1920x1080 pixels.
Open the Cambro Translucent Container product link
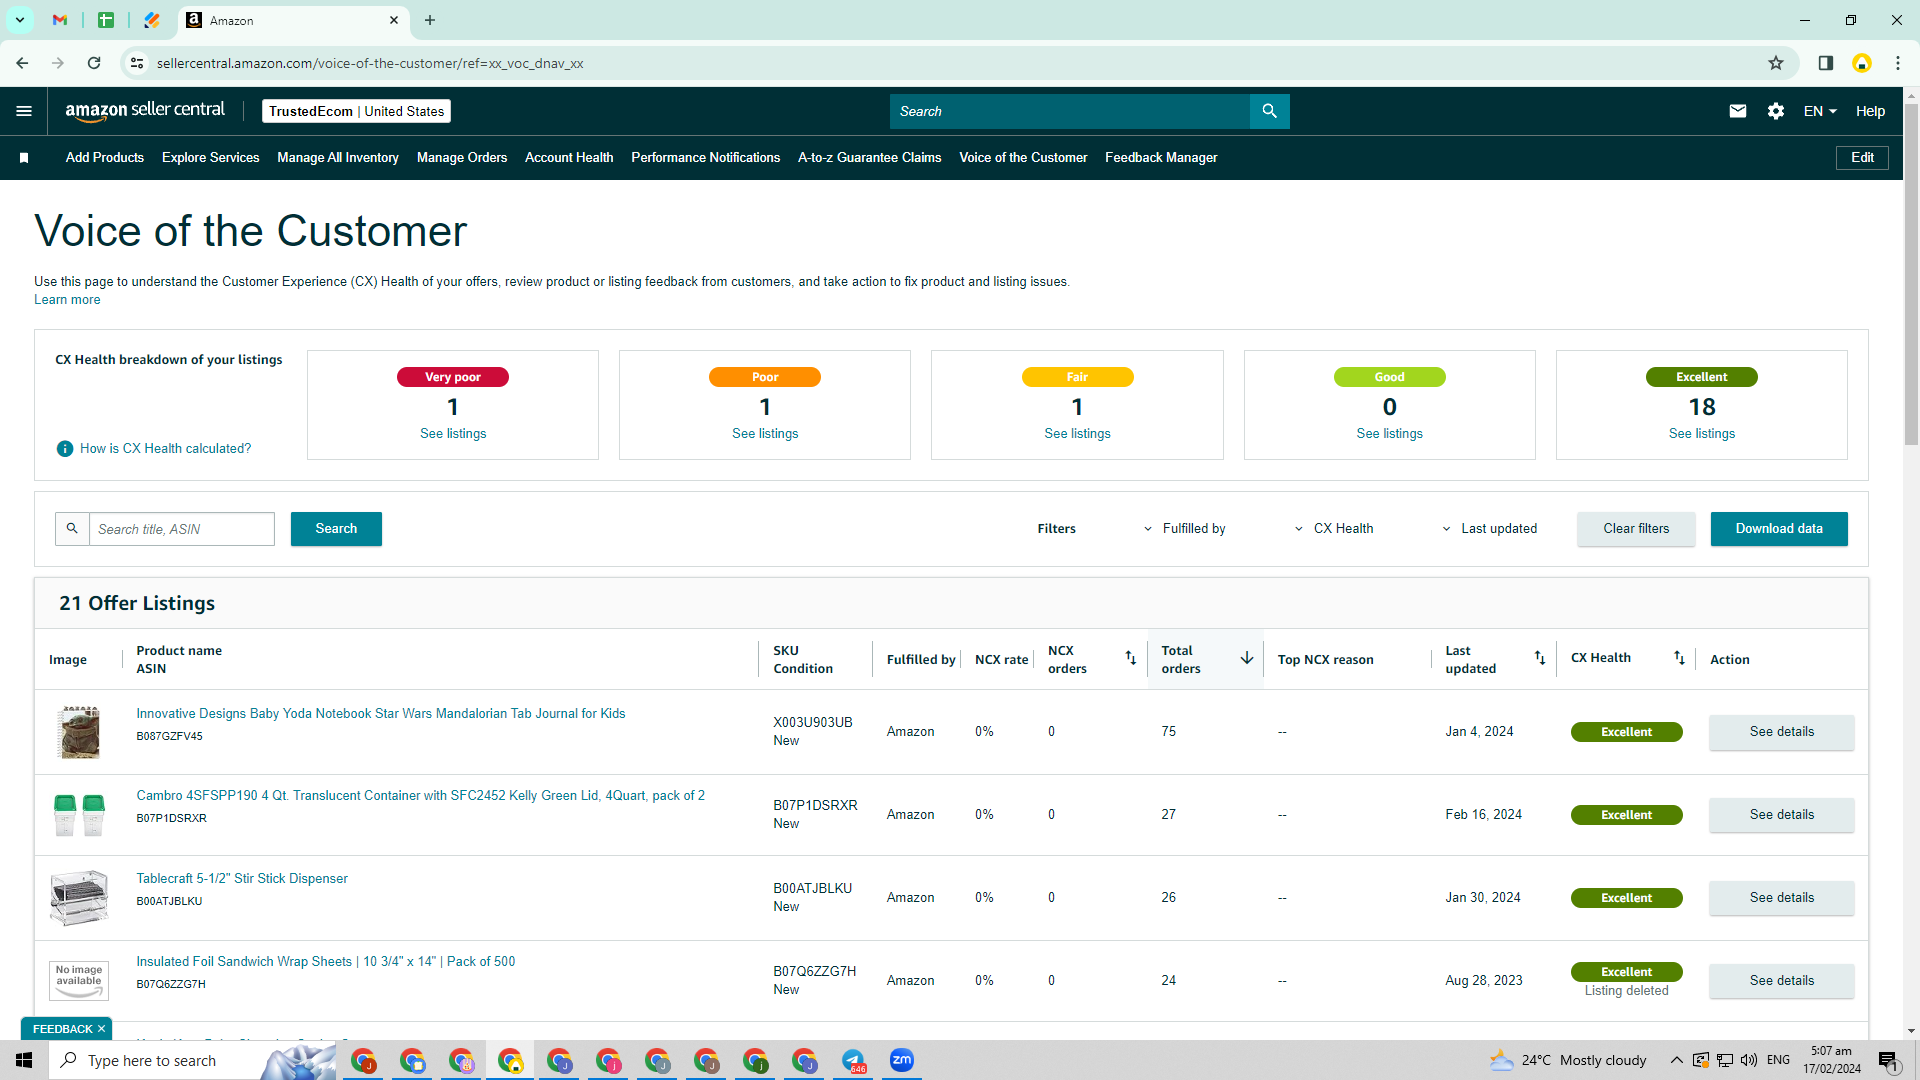click(421, 796)
